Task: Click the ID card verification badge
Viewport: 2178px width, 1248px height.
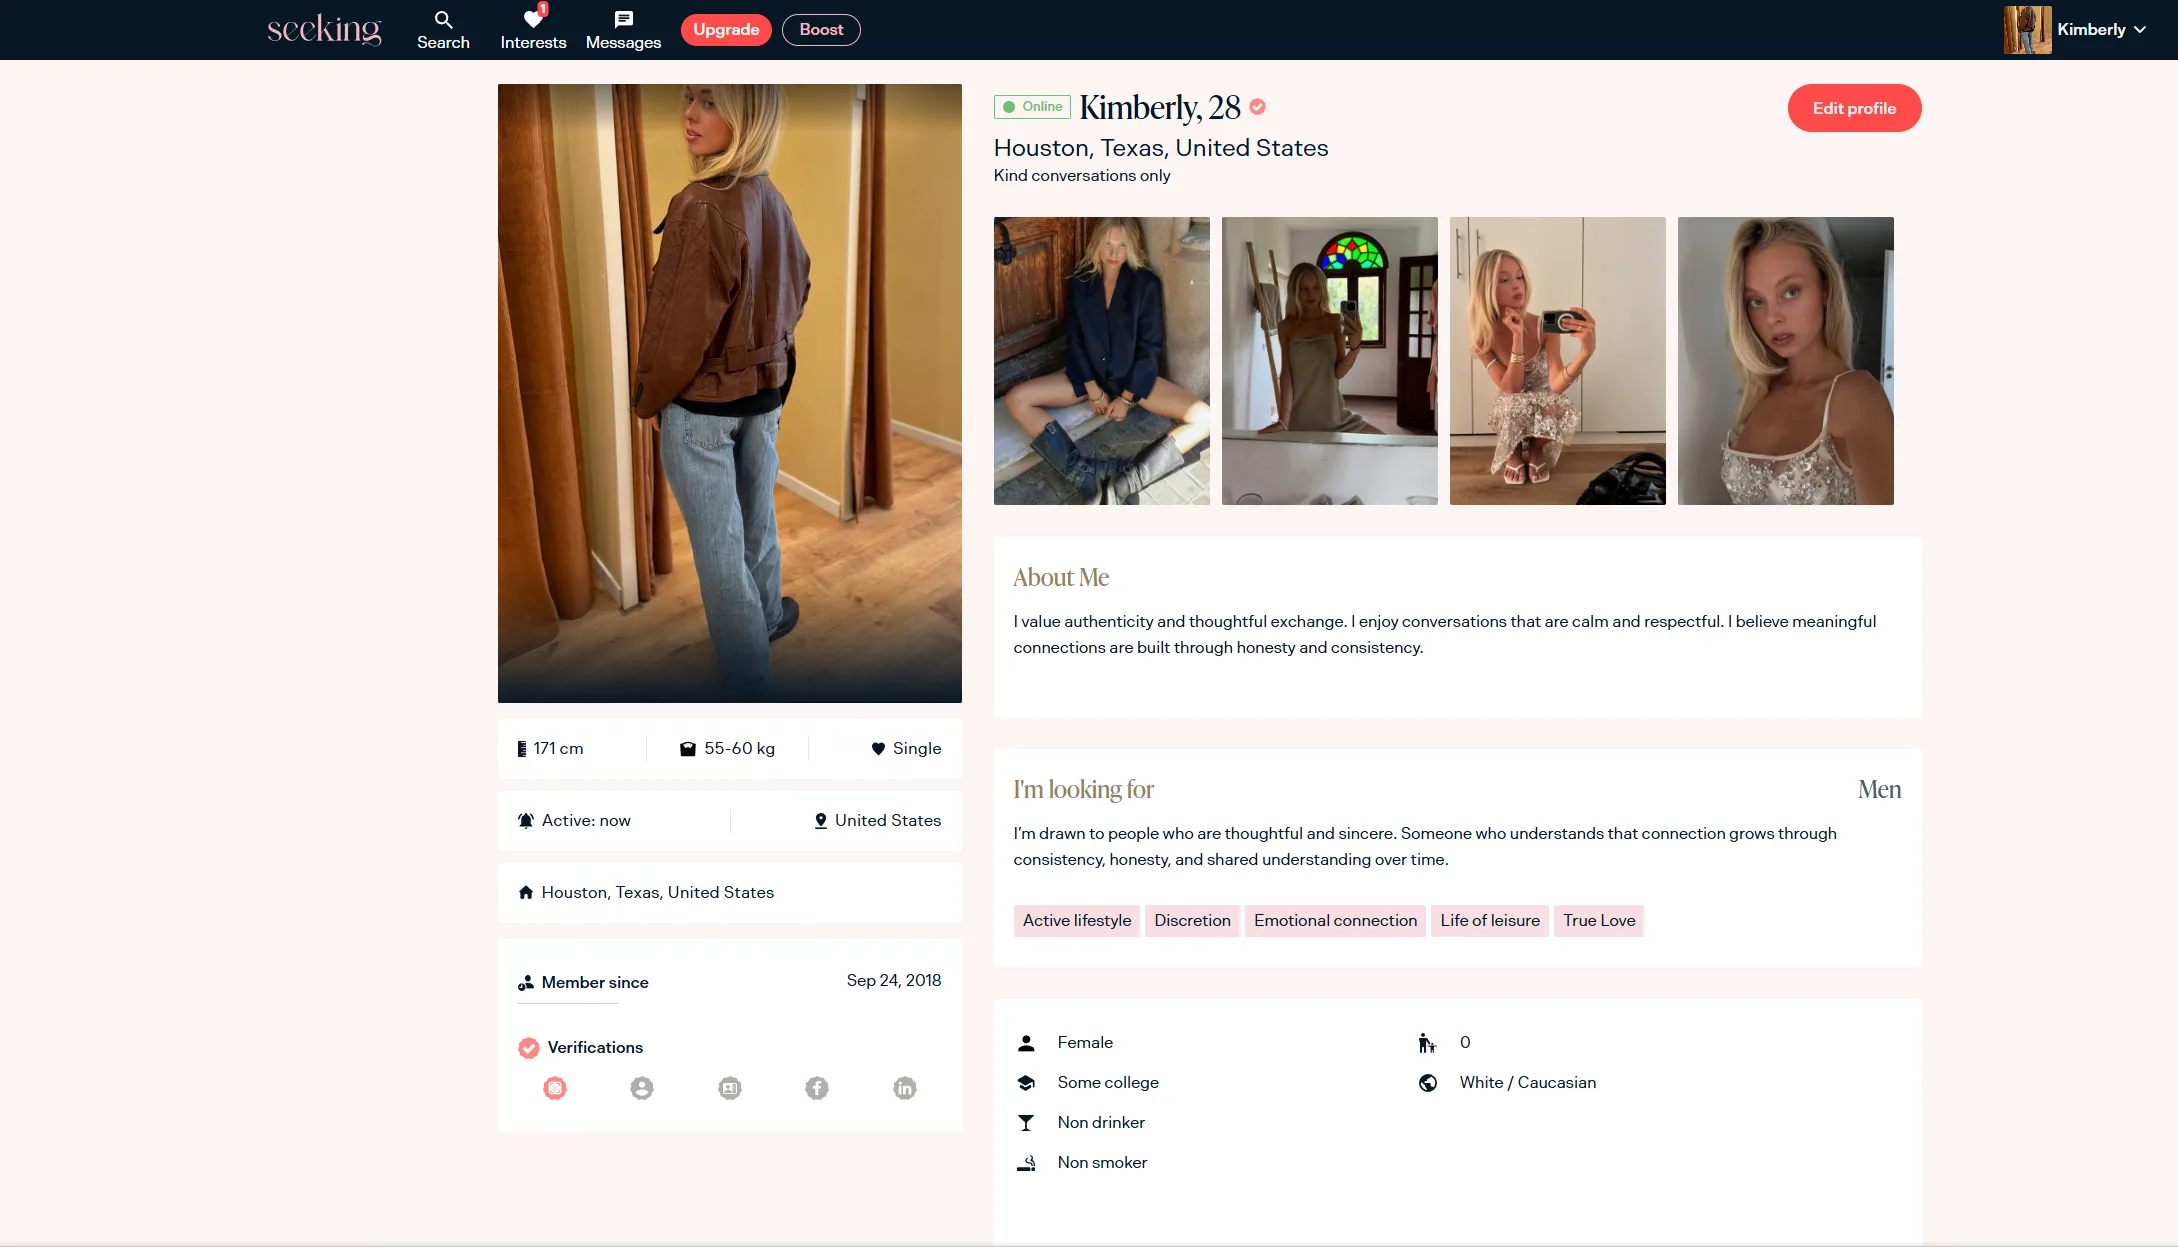Action: tap(730, 1088)
